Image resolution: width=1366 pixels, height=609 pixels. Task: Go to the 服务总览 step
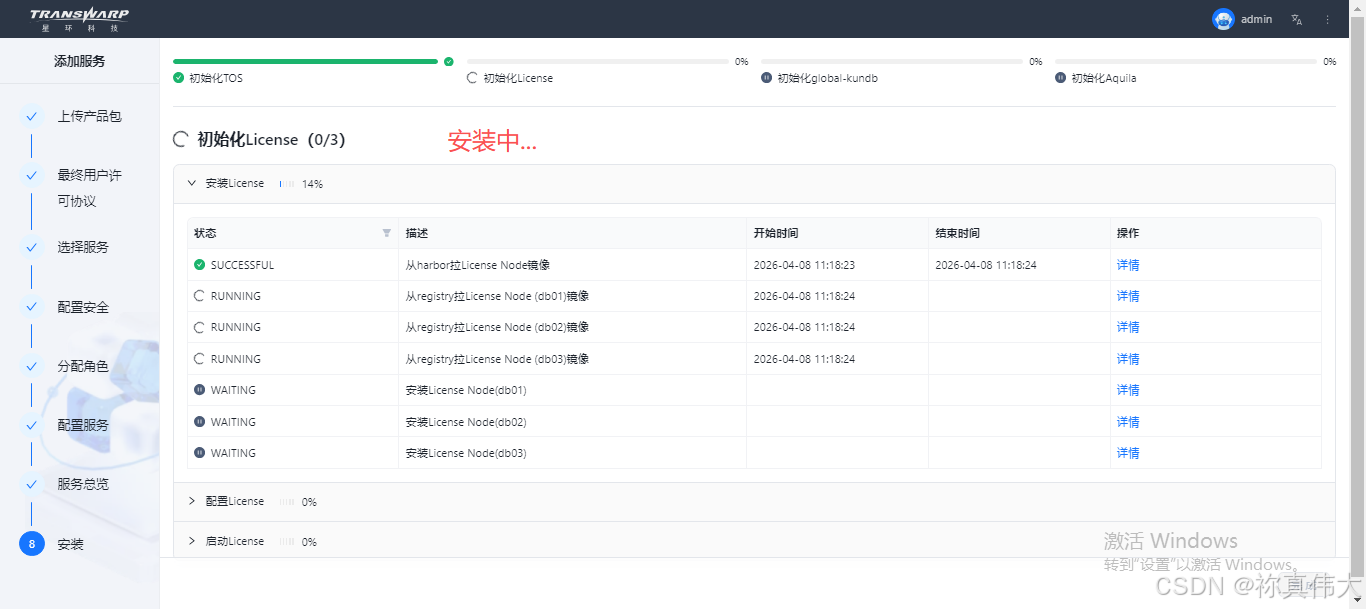(83, 484)
